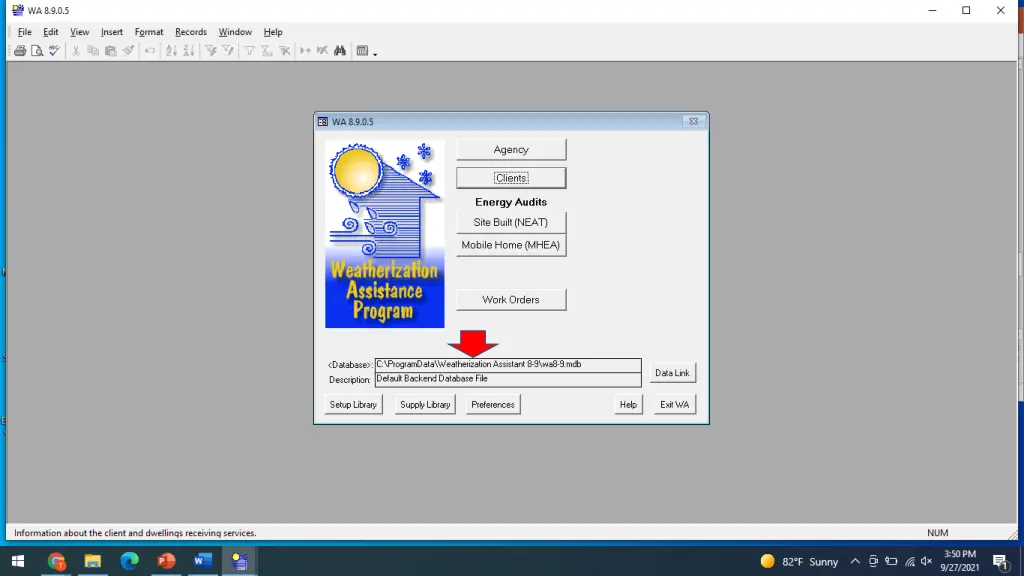Click the Print toolbar icon
The width and height of the screenshot is (1024, 576).
pyautogui.click(x=20, y=50)
